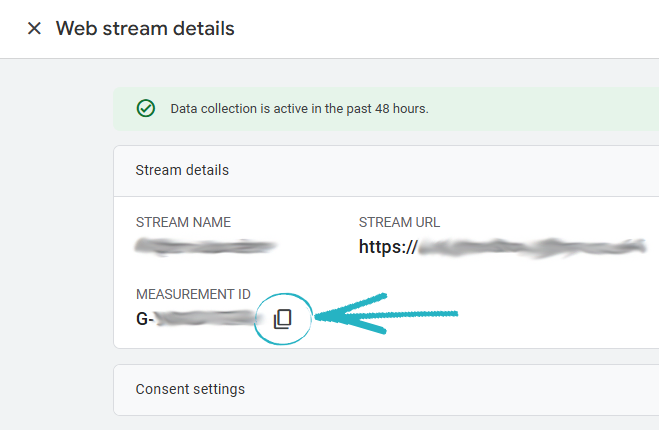
Task: Click the STREAM URL label
Action: click(399, 222)
